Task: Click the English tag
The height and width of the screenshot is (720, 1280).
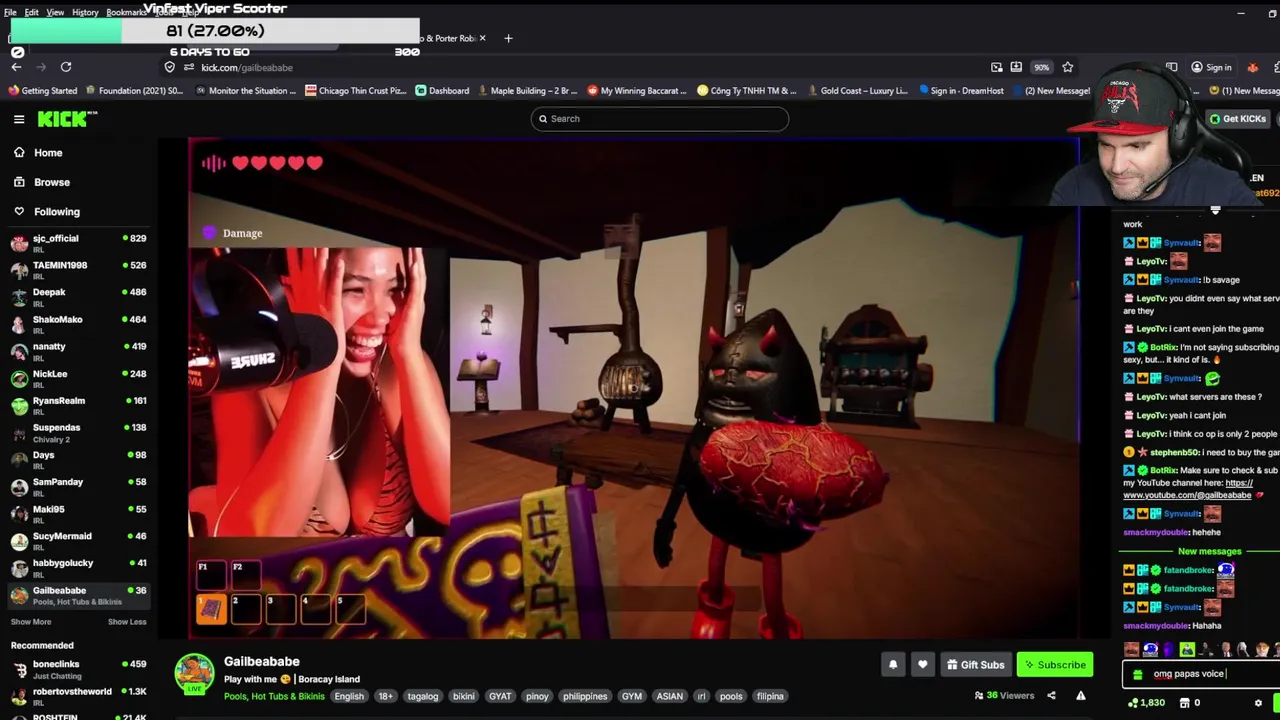Action: pyautogui.click(x=349, y=696)
